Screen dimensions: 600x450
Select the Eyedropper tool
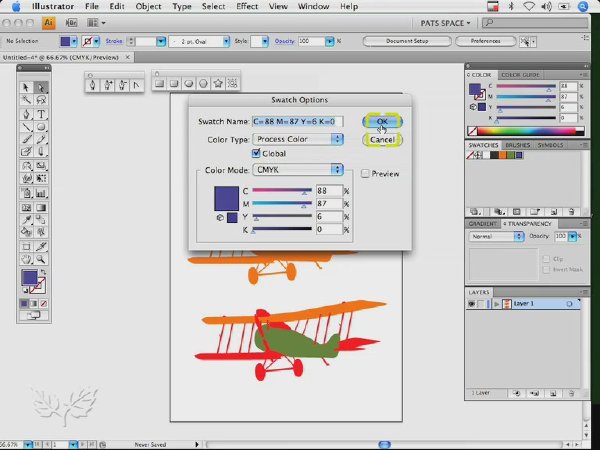26,220
